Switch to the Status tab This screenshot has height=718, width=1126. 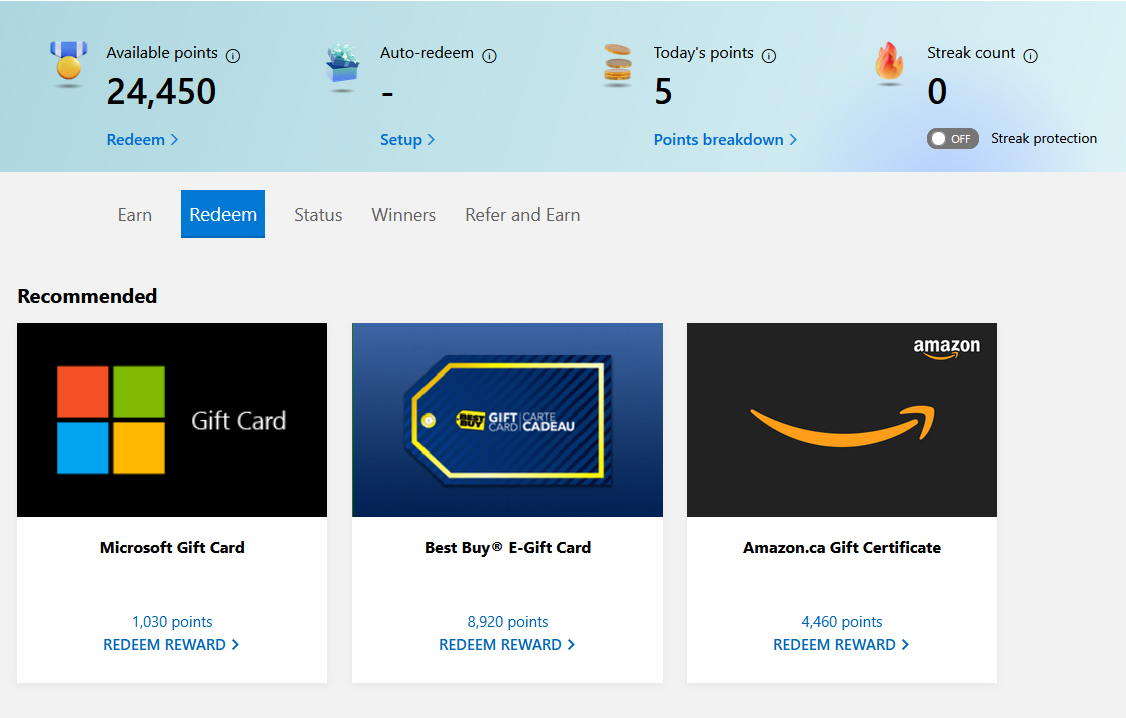[x=318, y=215]
